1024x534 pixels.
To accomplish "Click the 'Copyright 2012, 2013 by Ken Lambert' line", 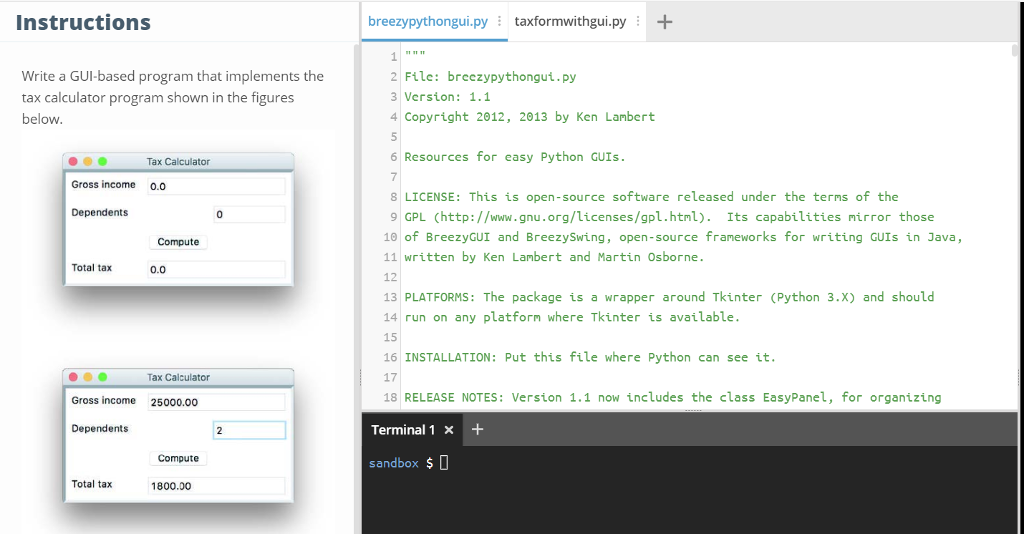I will 530,117.
